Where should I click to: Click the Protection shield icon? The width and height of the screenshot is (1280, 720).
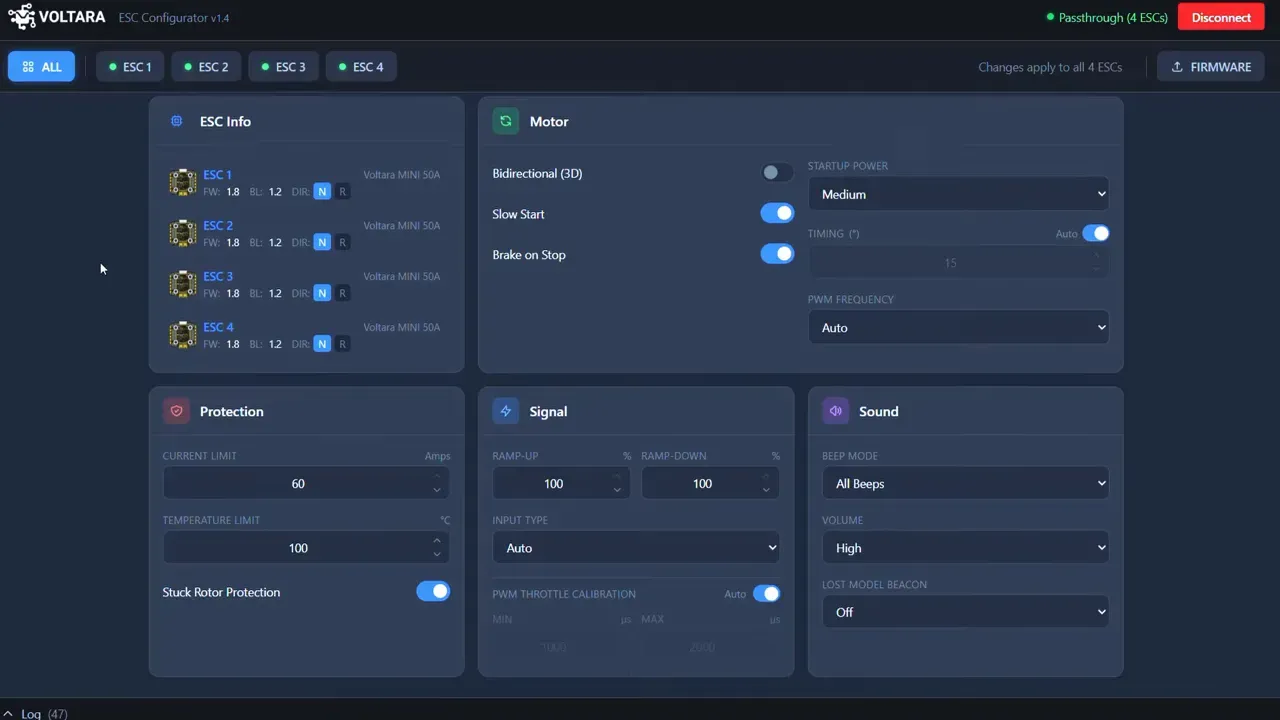(176, 411)
